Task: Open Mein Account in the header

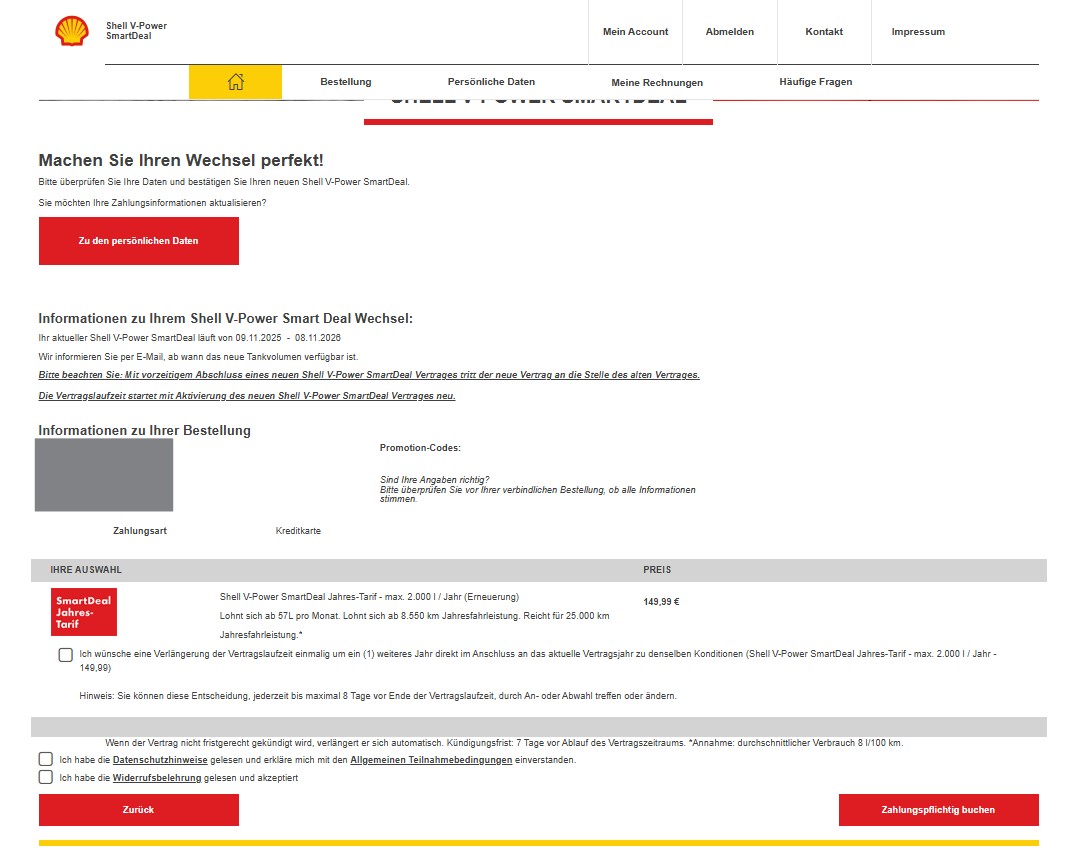Action: click(x=635, y=32)
